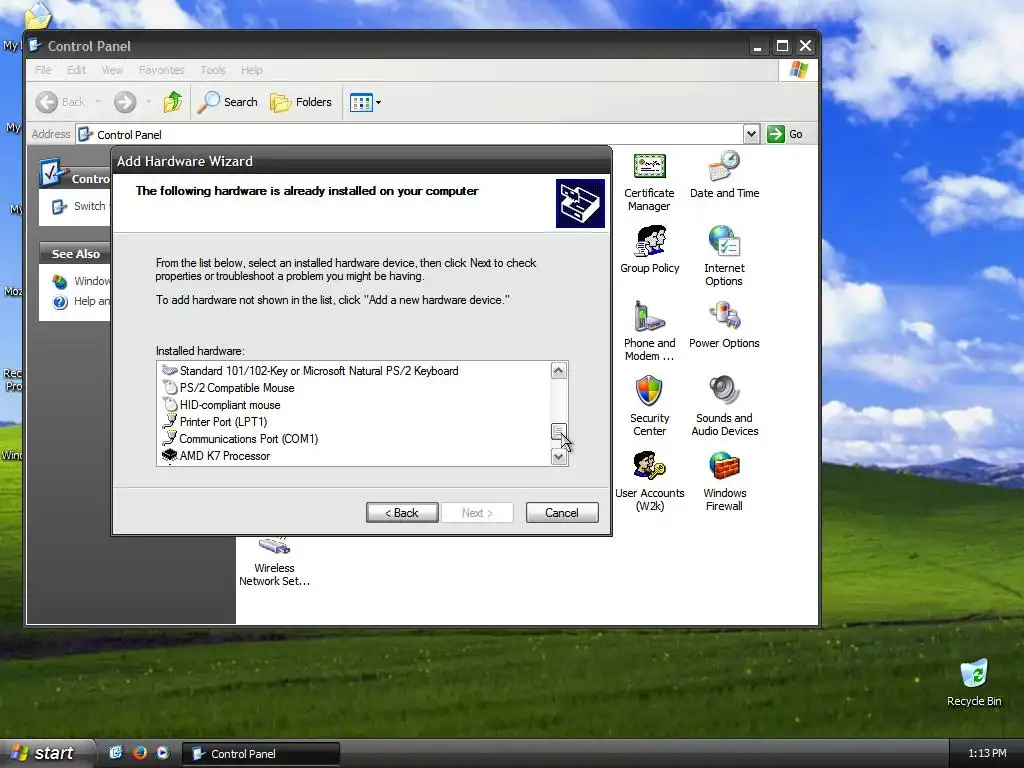
Task: Open the File menu
Action: point(43,70)
